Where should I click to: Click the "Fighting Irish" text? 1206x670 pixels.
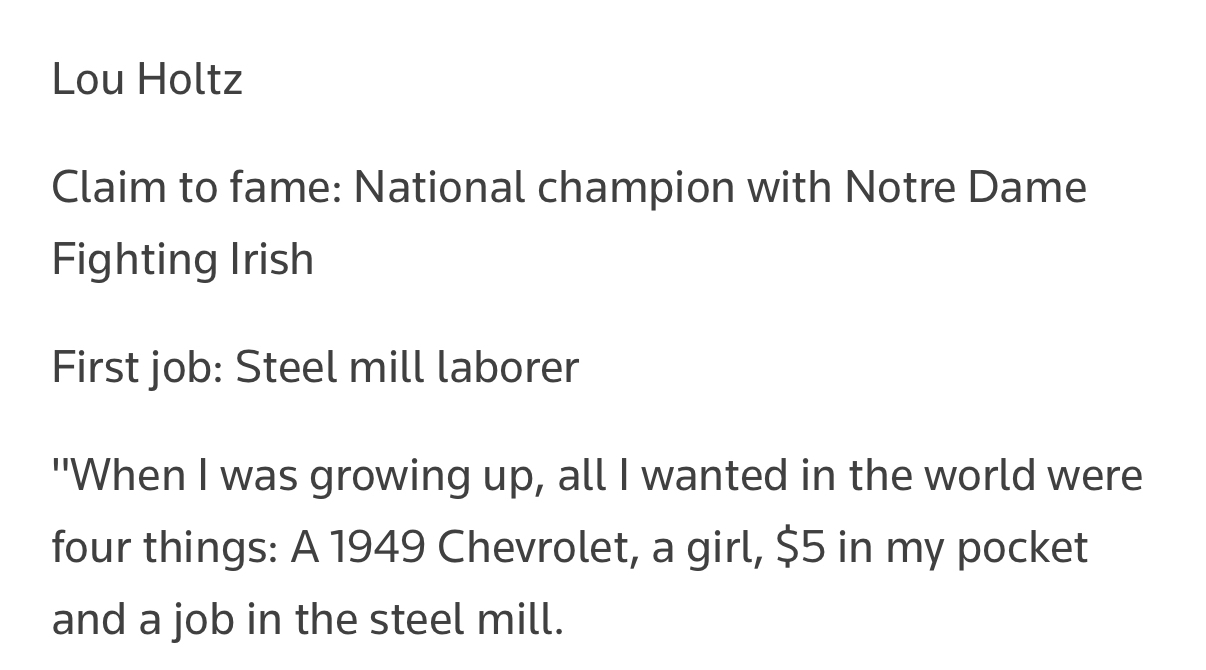point(182,259)
